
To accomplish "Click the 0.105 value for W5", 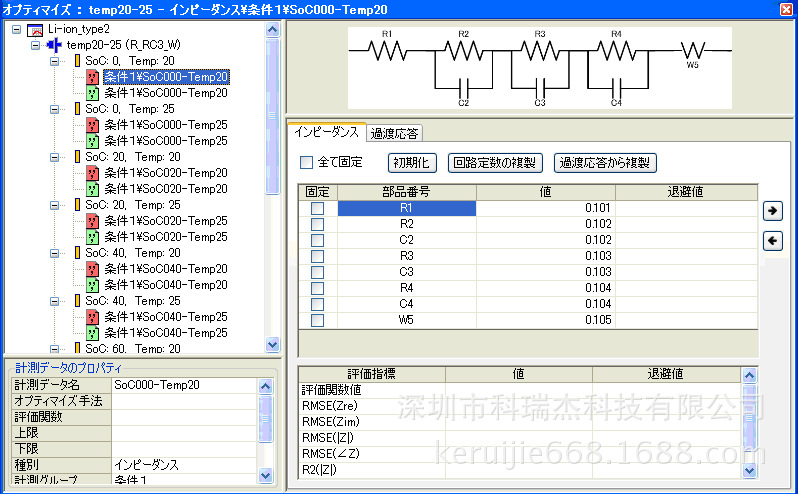I will point(598,320).
